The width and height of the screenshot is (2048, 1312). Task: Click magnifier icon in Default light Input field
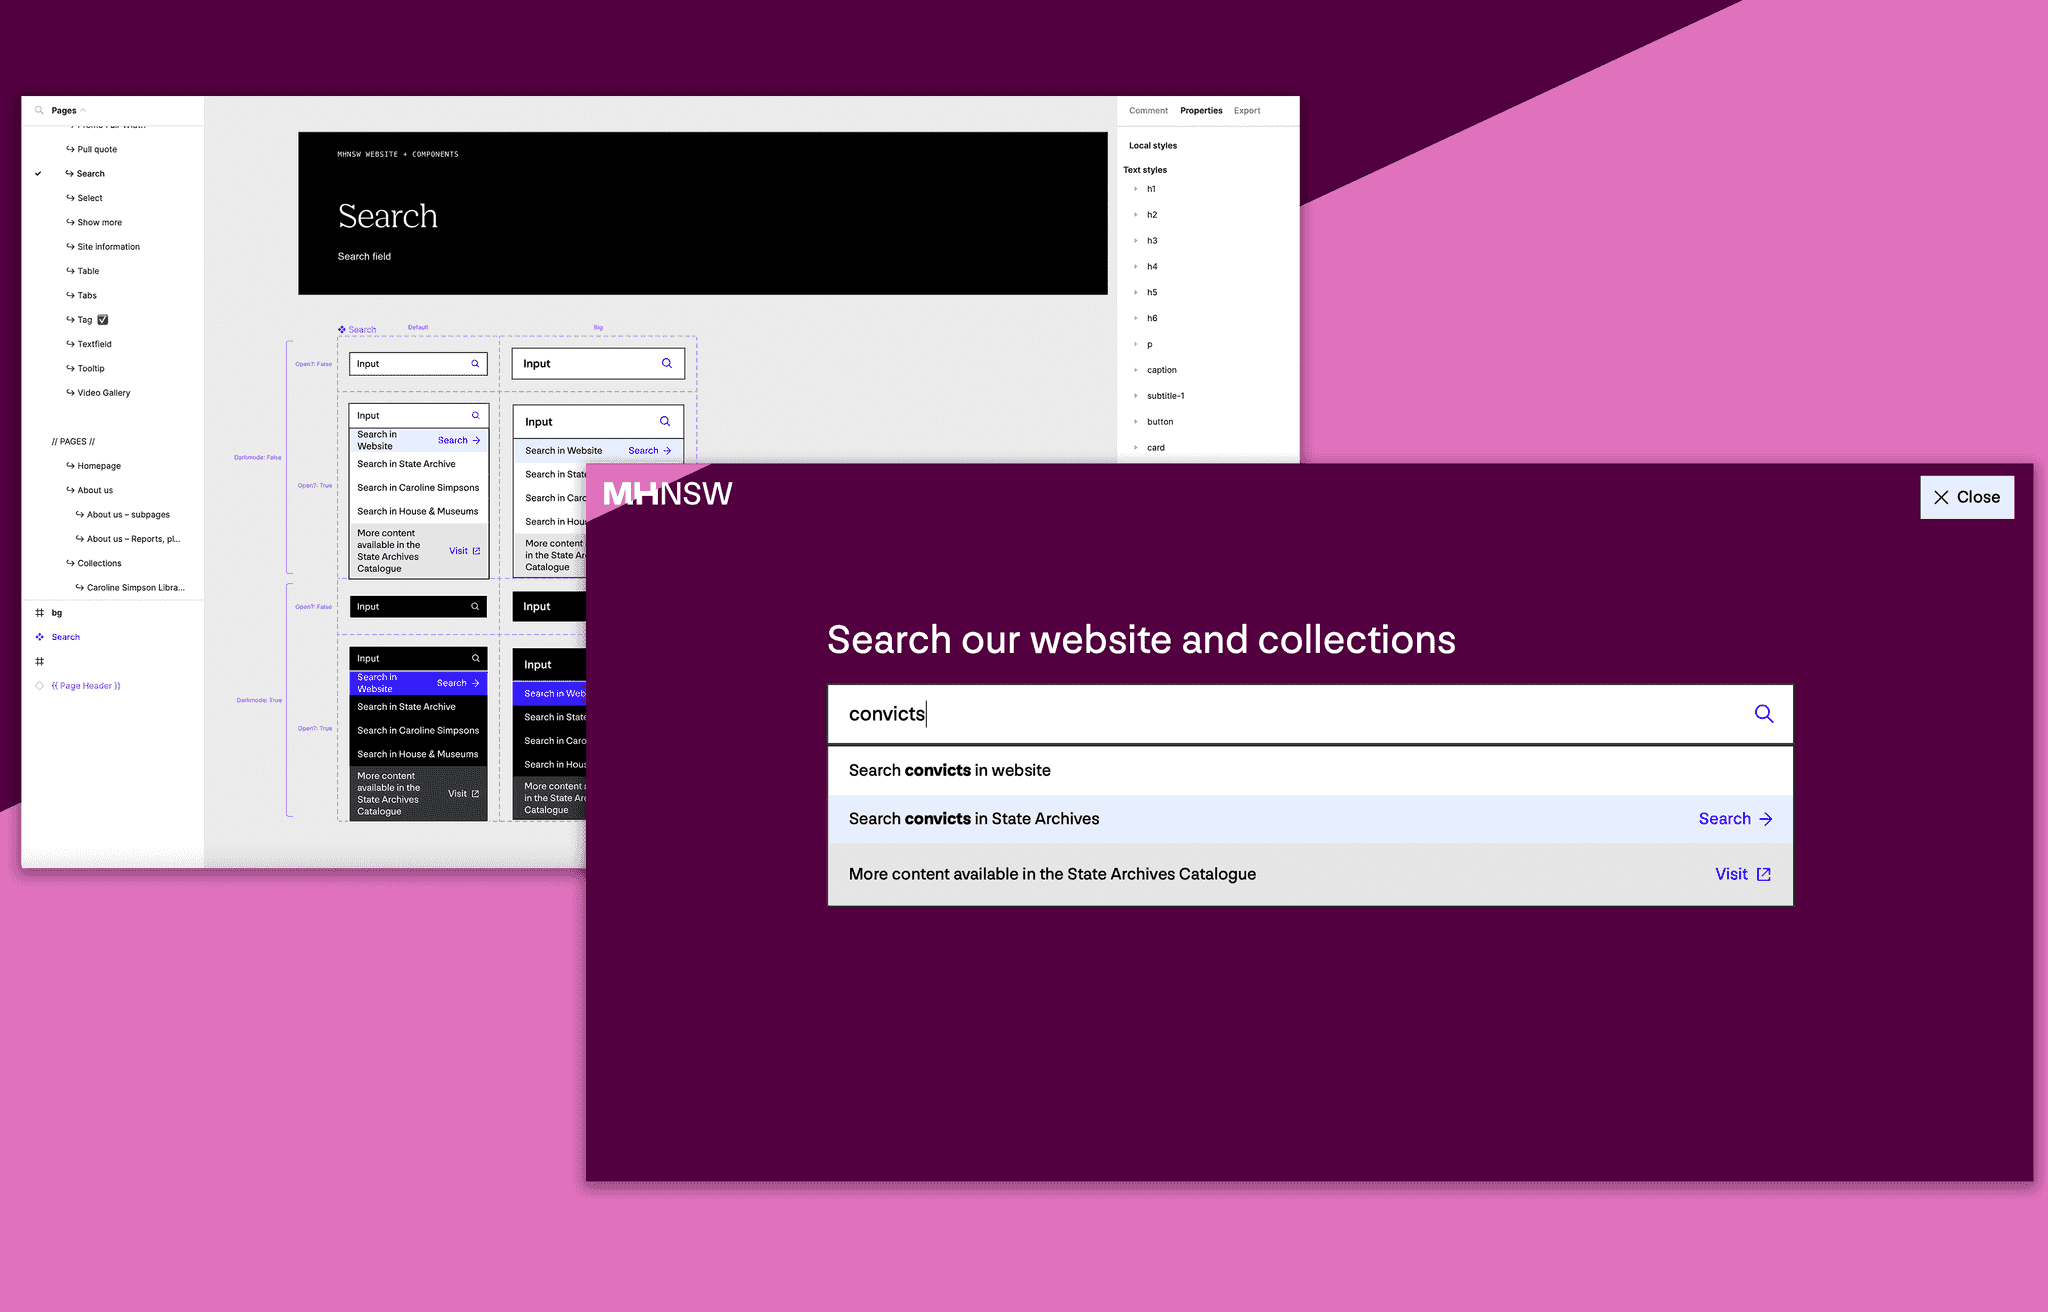pyautogui.click(x=475, y=364)
